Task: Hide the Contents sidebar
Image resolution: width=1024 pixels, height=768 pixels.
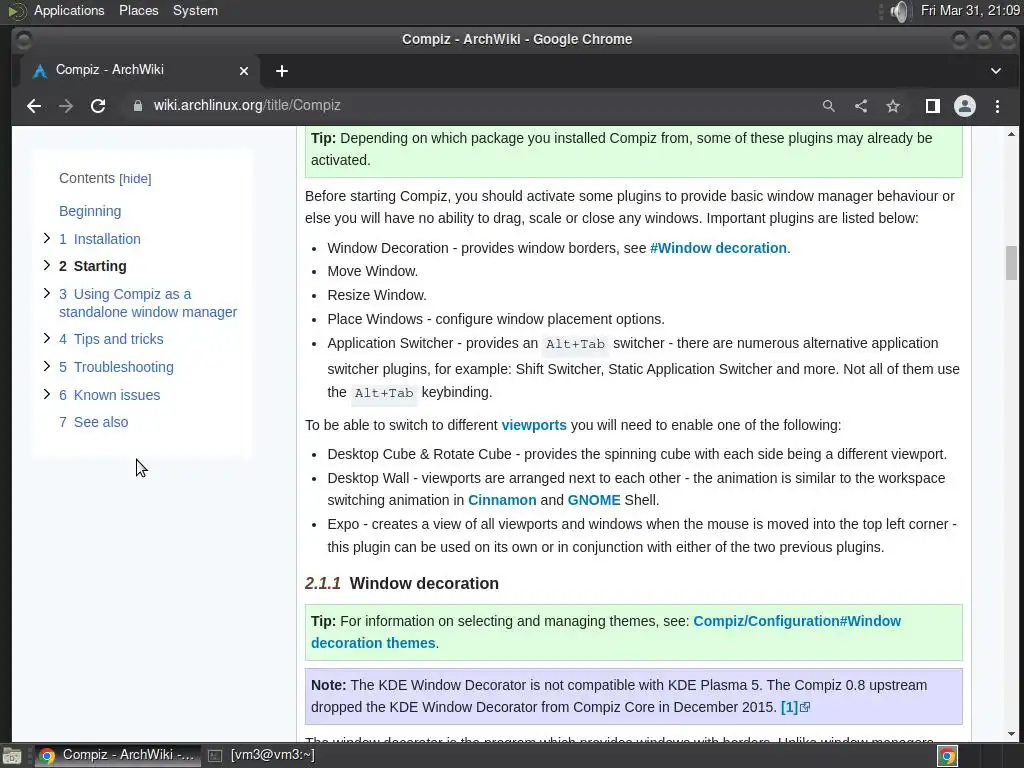Action: click(135, 179)
